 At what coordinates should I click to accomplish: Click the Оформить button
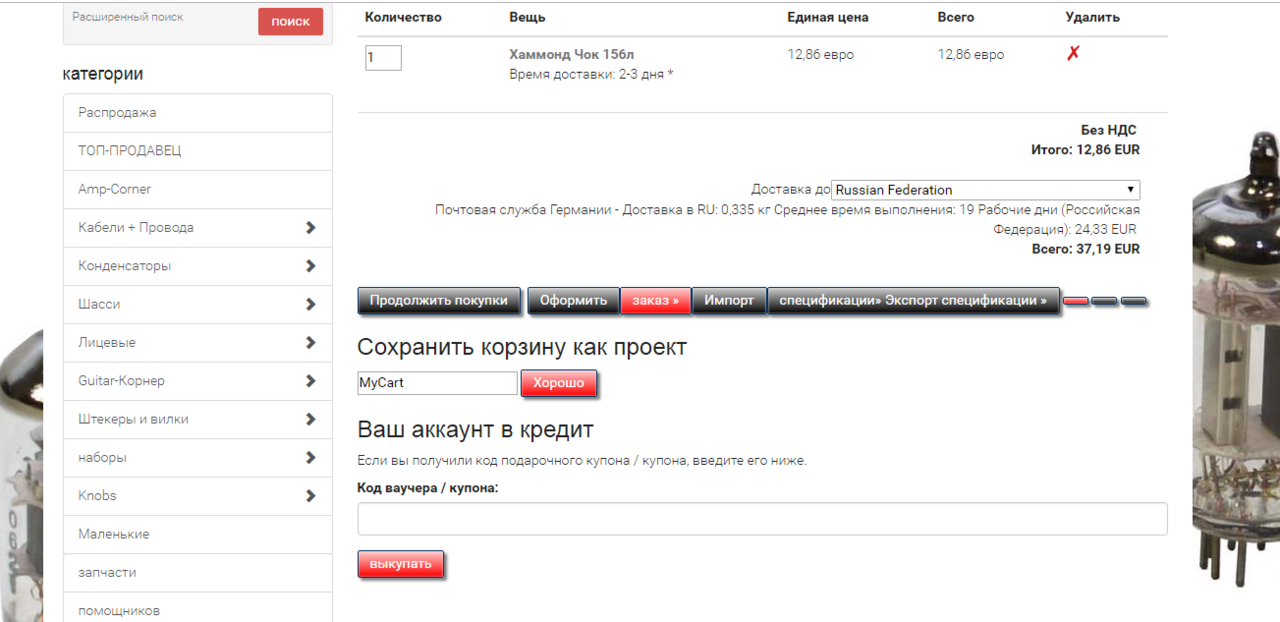tap(574, 301)
